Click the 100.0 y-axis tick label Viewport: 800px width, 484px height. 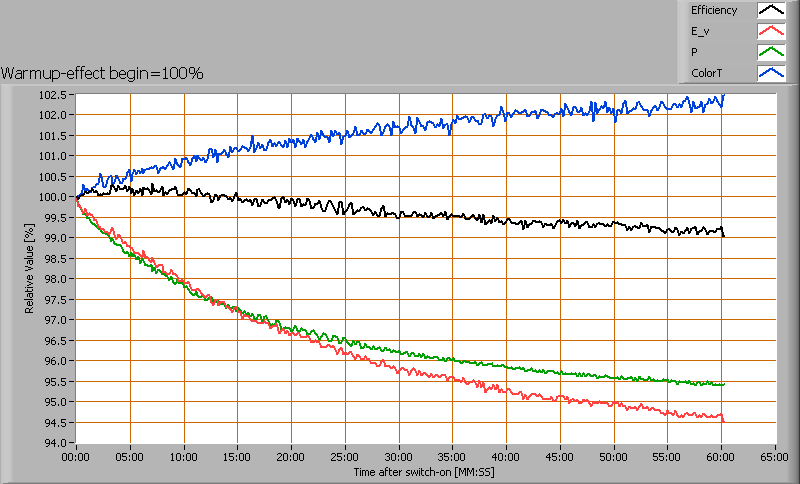(x=54, y=197)
